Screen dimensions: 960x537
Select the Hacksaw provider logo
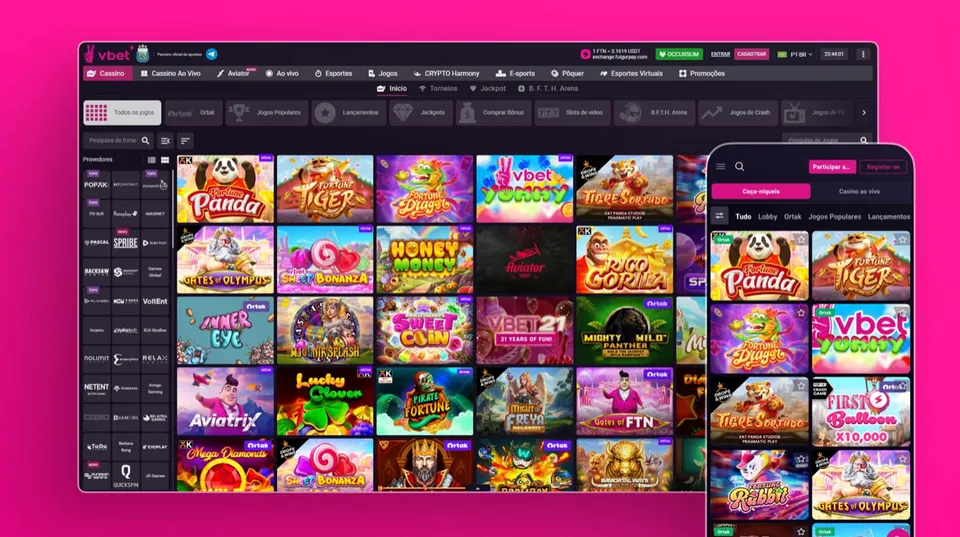coord(96,272)
